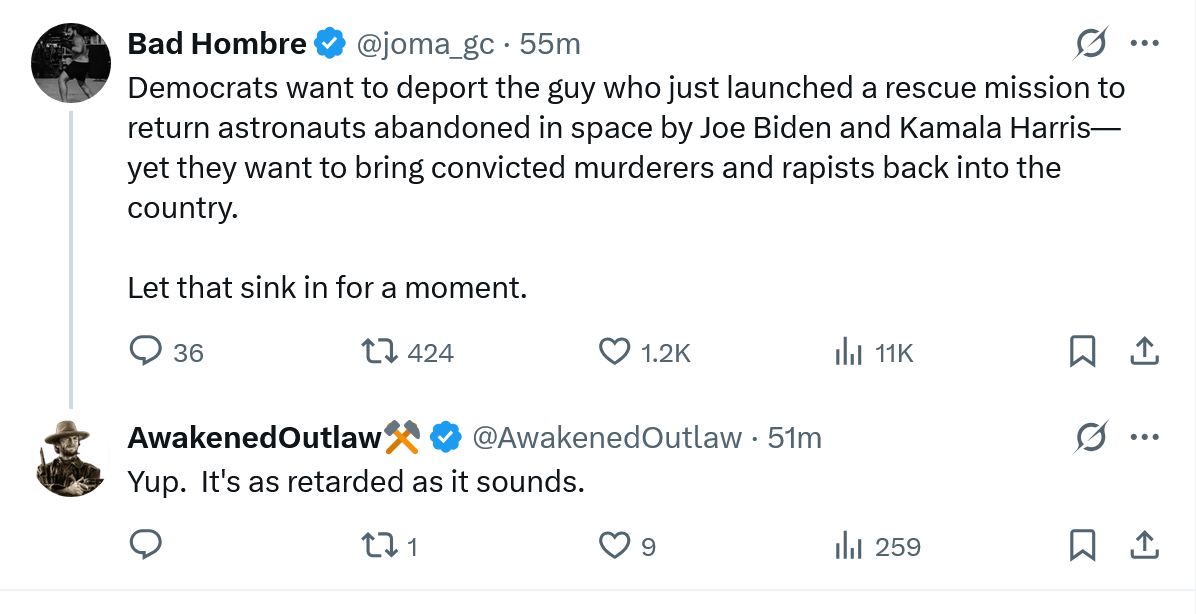Reply to Bad Hombre's post

(x=147, y=352)
